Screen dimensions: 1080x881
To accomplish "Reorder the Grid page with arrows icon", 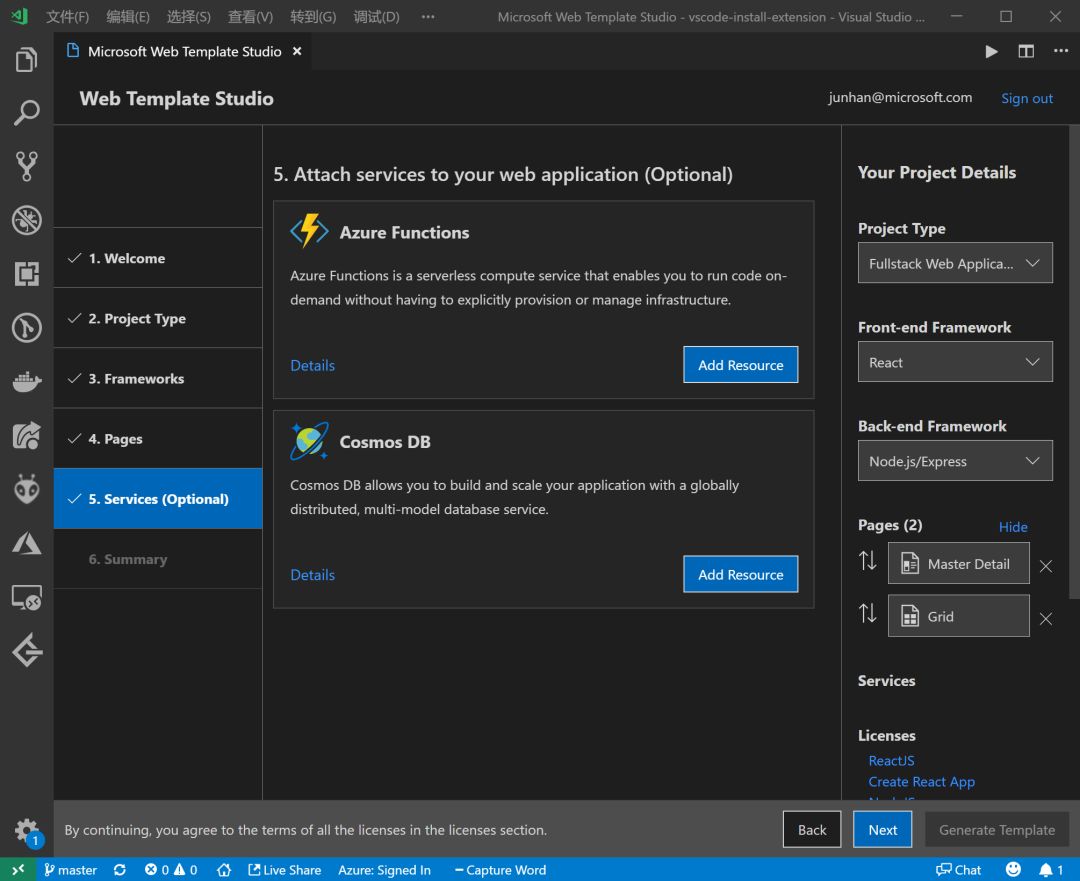I will 867,612.
